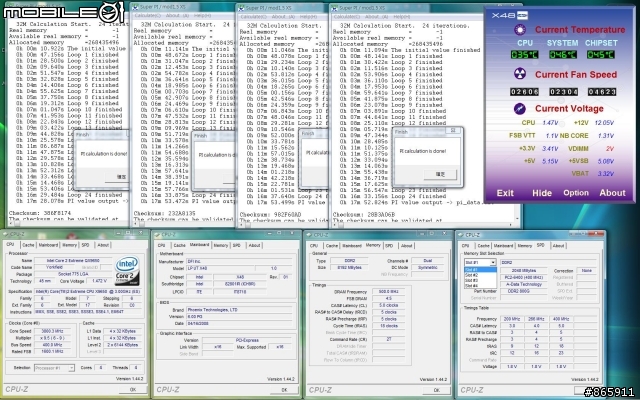This screenshot has width=640, height=400.
Task: Select CPU tab in CPU-Z Mainboard window
Action: pos(162,245)
